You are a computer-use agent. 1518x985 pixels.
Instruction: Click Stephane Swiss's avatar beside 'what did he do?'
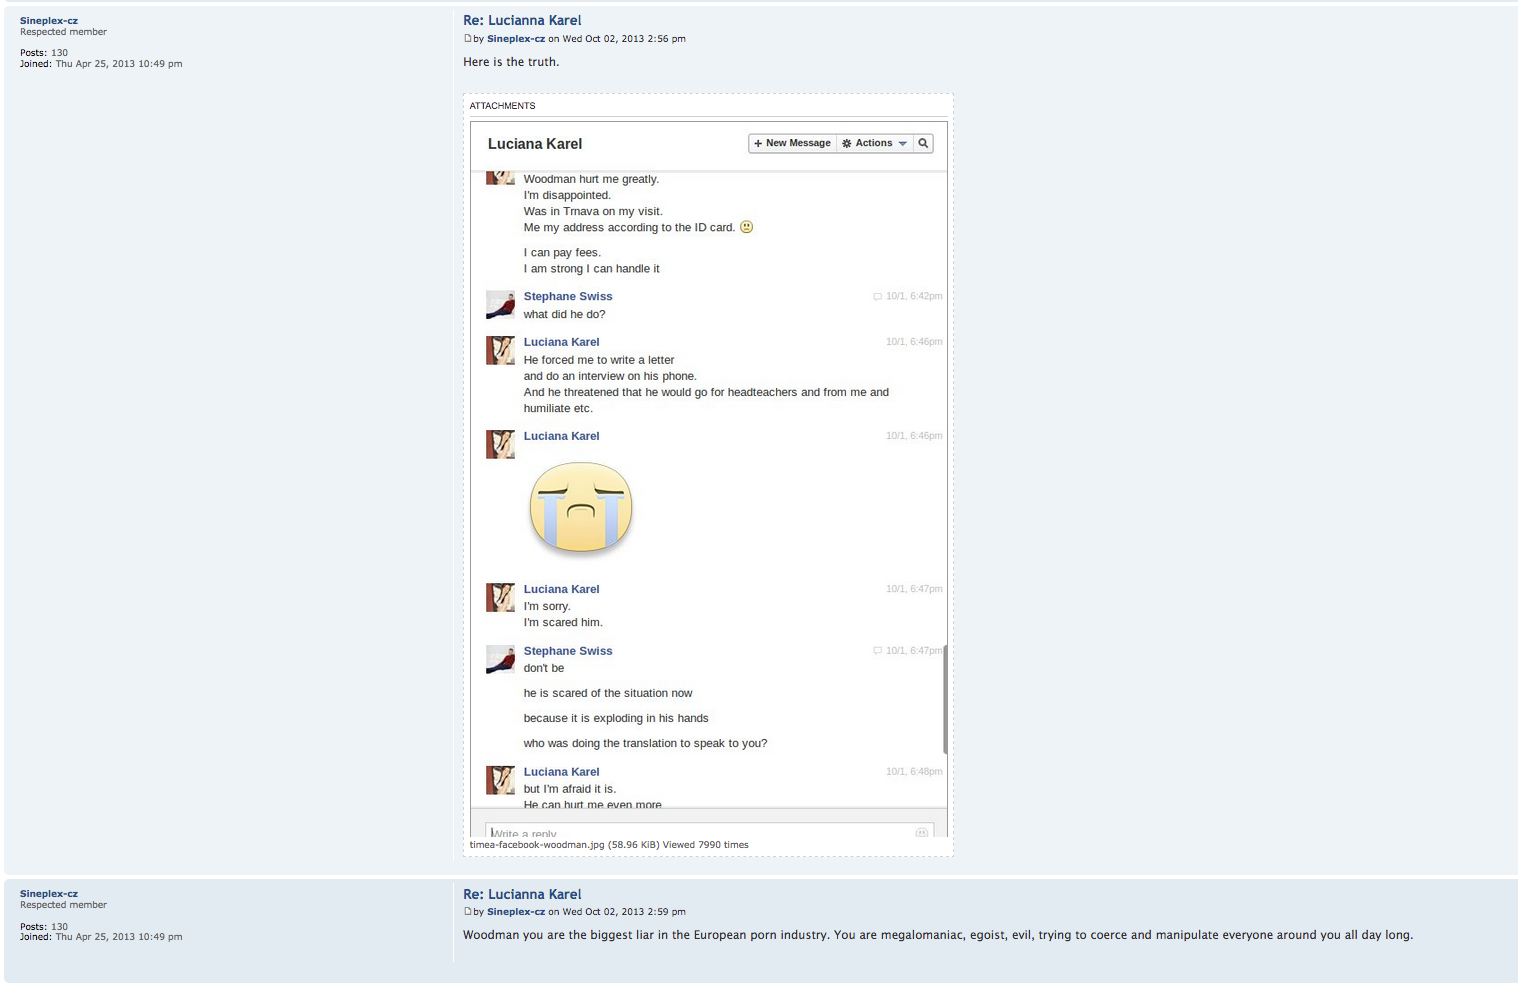coord(500,305)
